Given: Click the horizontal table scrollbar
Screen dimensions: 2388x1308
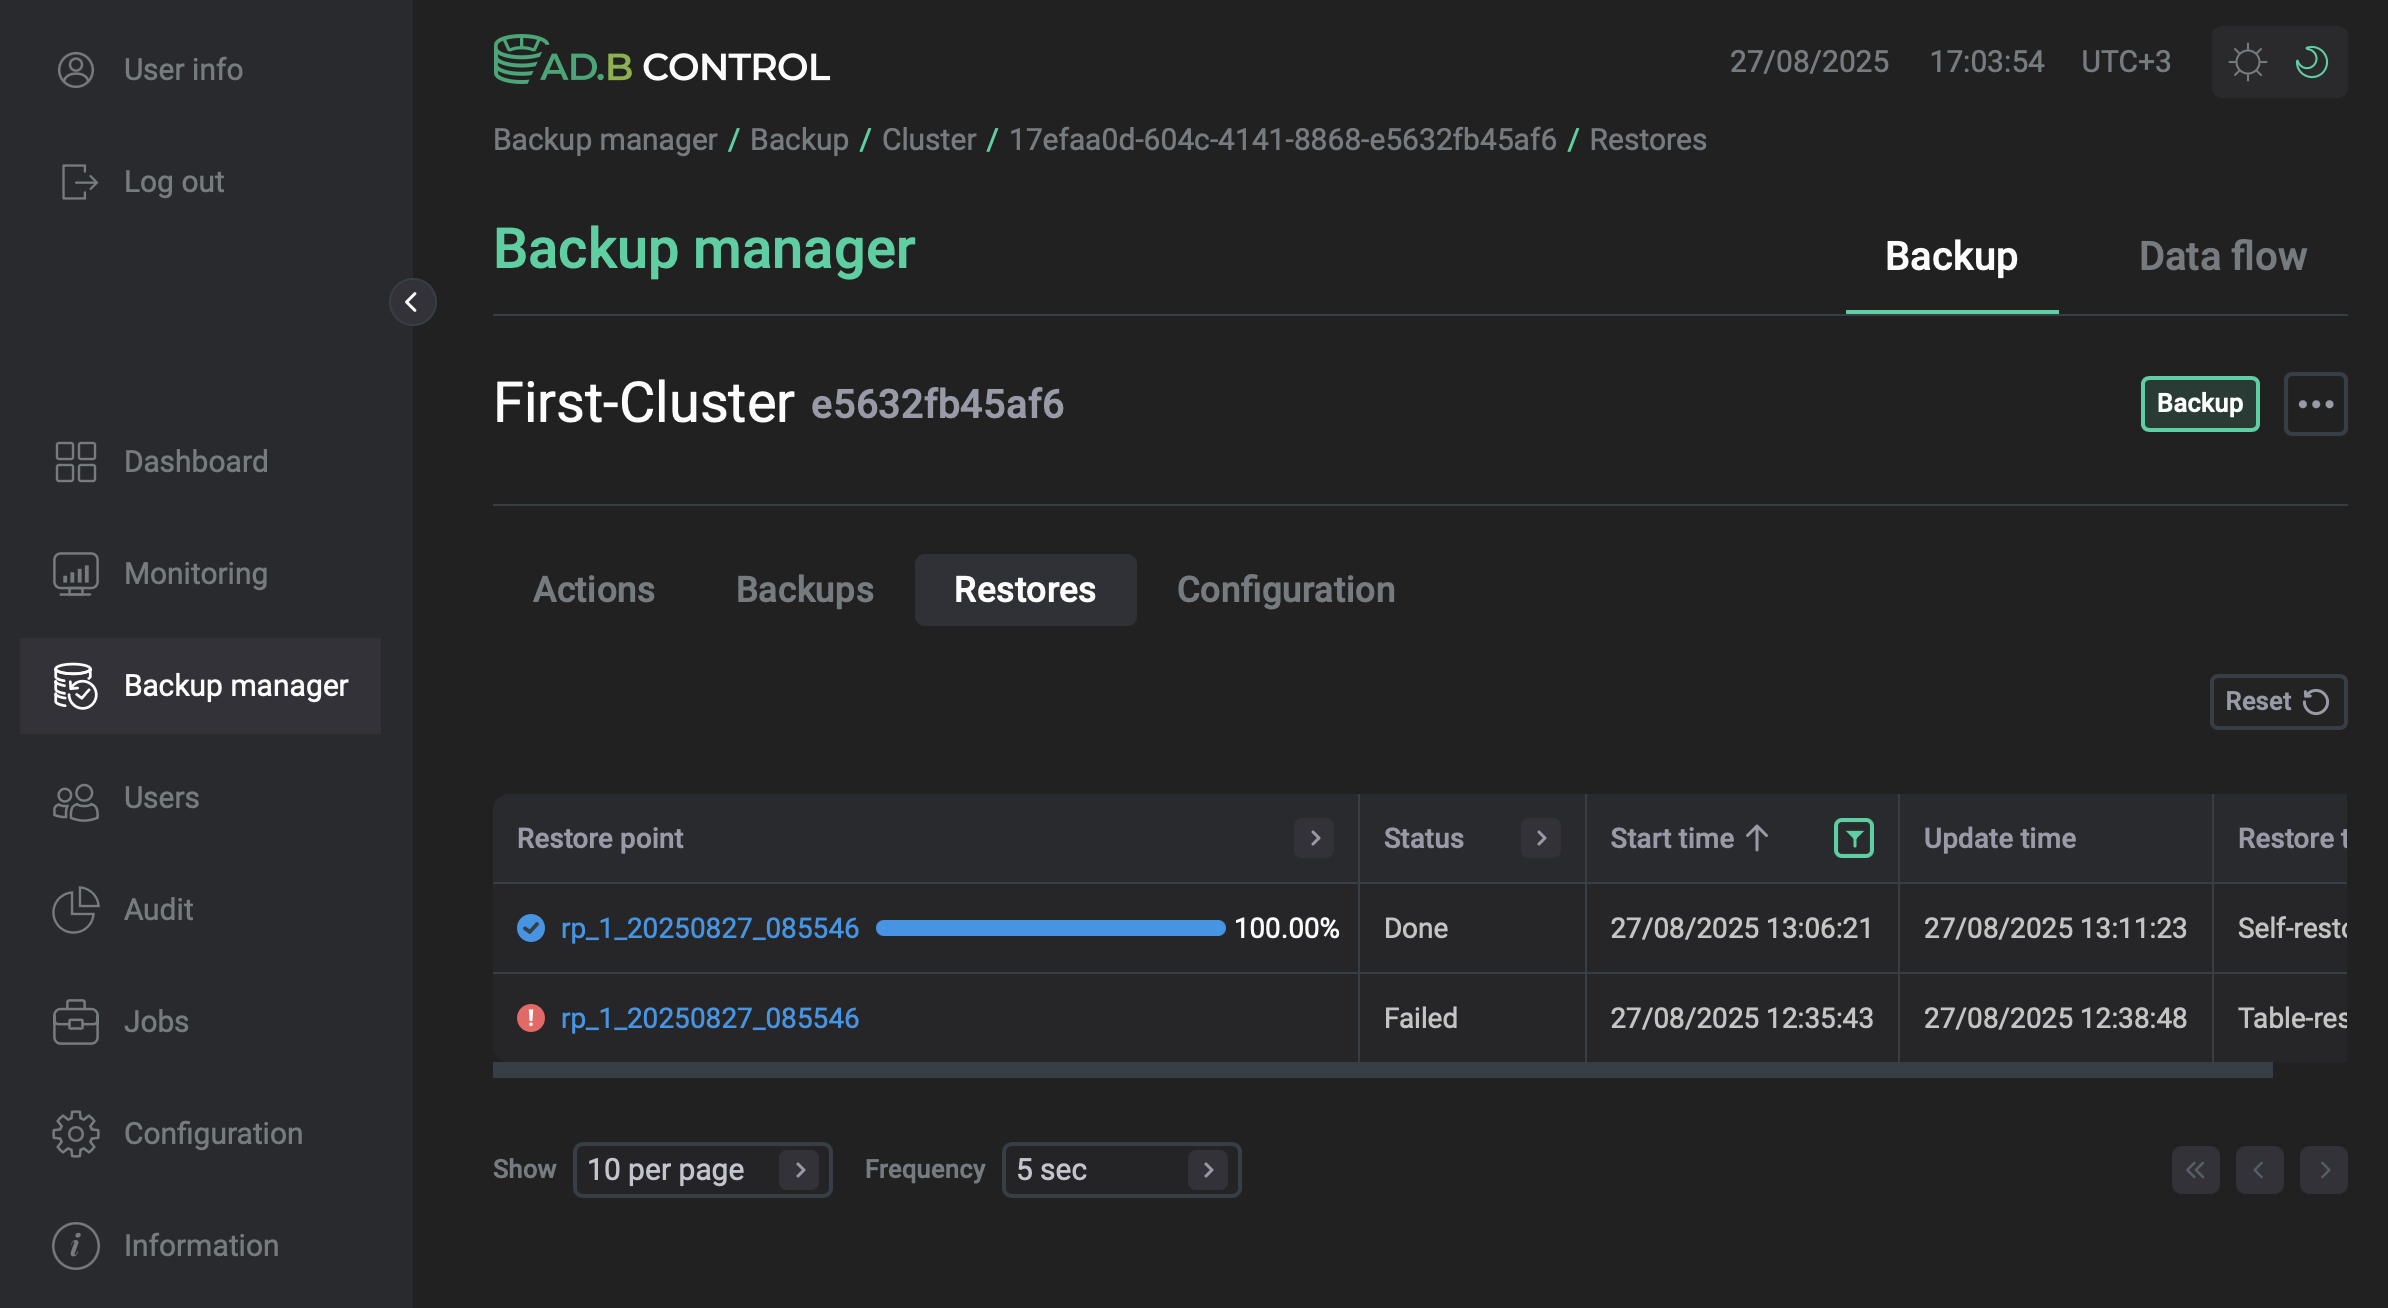Looking at the screenshot, I should click(1382, 1070).
